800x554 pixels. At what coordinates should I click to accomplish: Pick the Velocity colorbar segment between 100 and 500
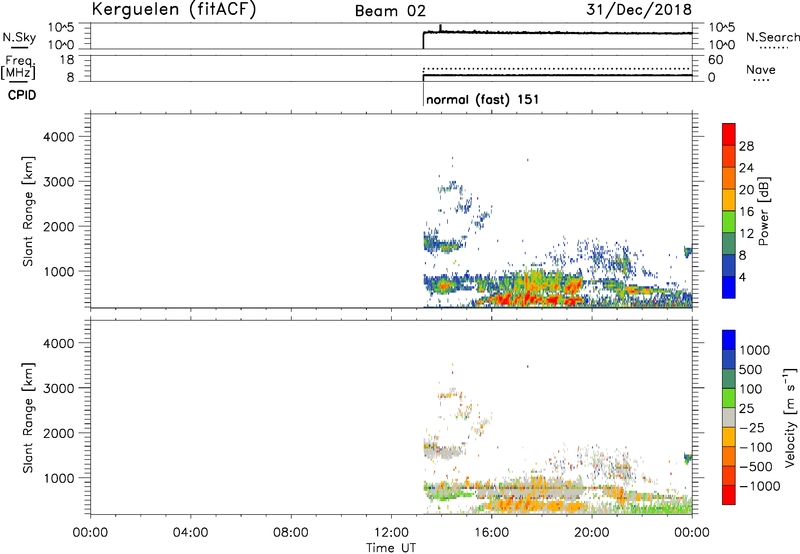[x=729, y=379]
